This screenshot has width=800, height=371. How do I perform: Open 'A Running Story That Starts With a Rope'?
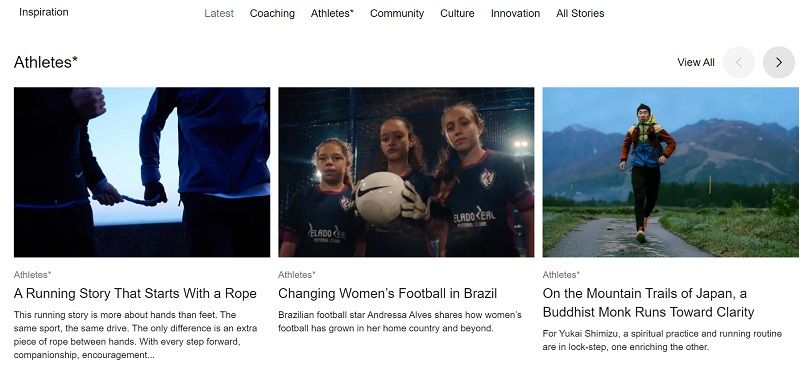click(x=135, y=294)
